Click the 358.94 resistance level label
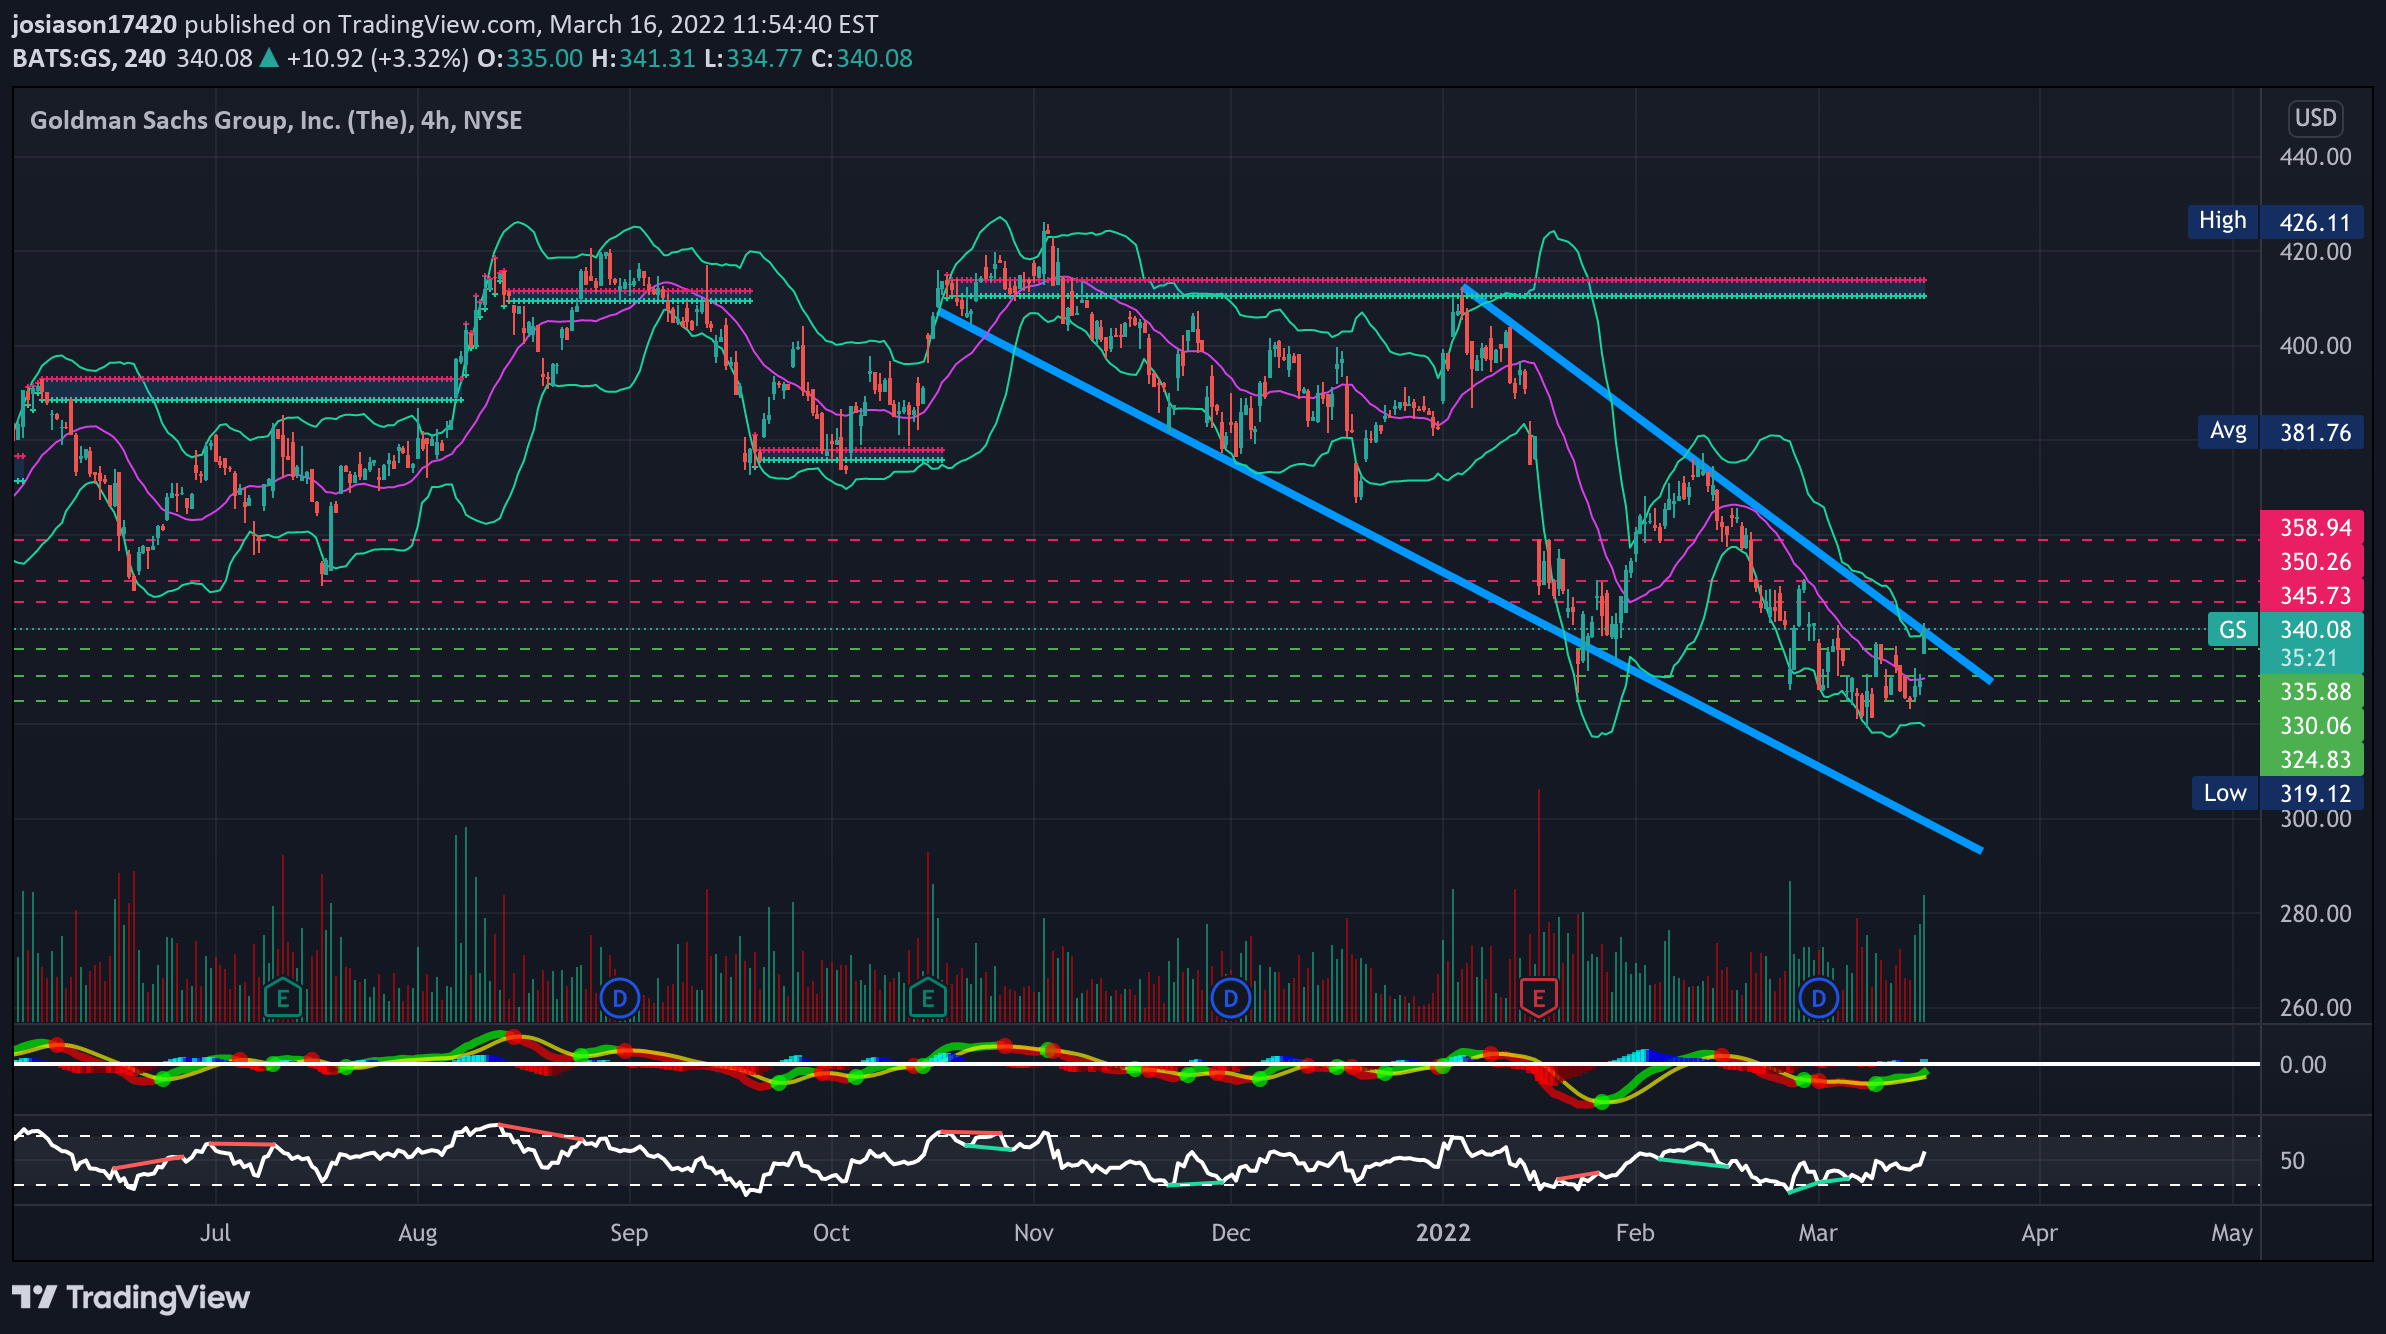Viewport: 2386px width, 1334px height. [x=2312, y=527]
